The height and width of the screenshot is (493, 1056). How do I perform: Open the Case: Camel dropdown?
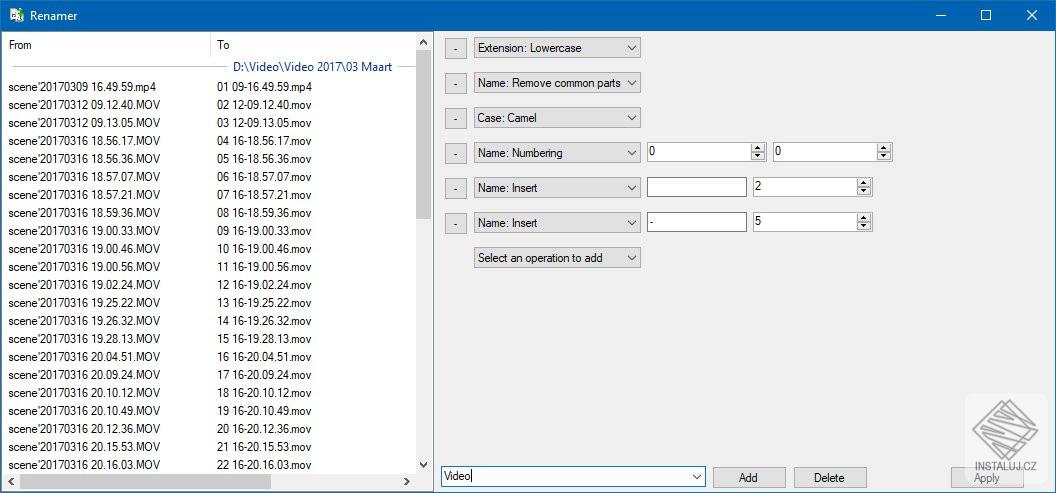(x=557, y=118)
